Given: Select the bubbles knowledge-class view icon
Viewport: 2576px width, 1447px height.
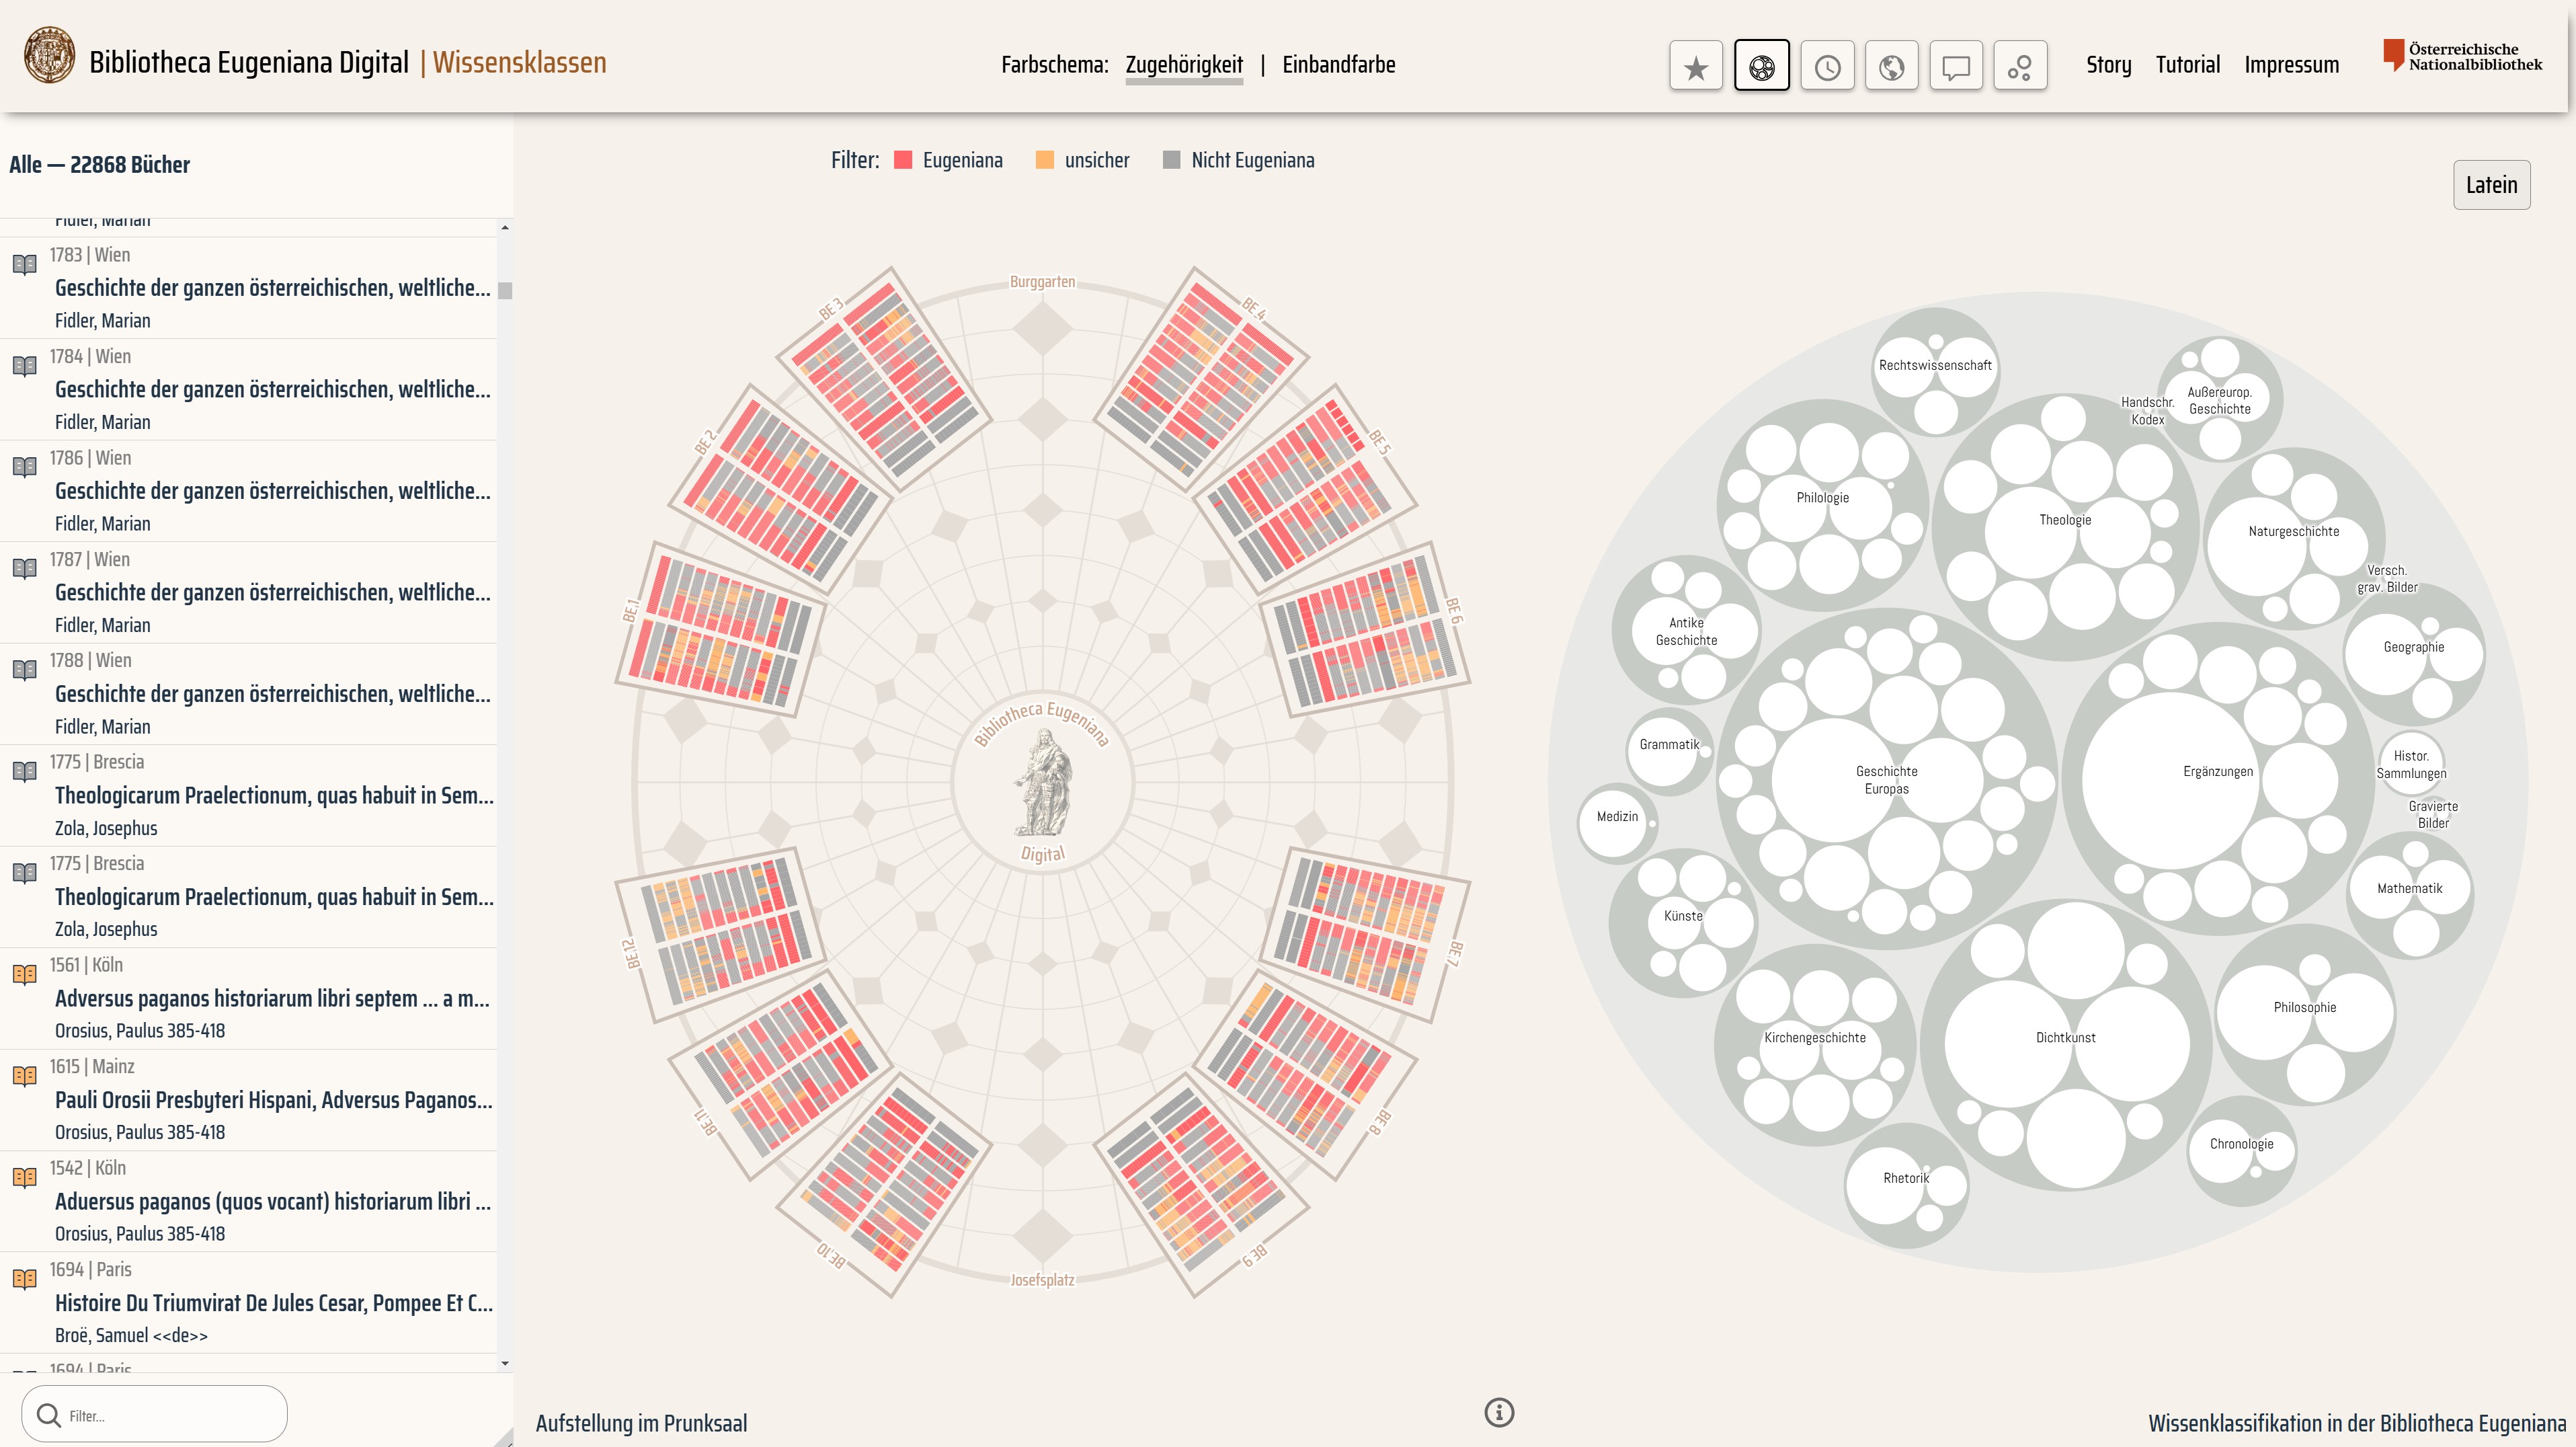Looking at the screenshot, I should (x=2019, y=66).
